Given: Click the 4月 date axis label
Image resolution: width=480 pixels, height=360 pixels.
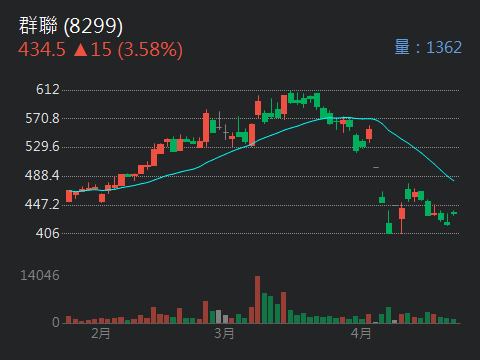Looking at the screenshot, I should (361, 333).
